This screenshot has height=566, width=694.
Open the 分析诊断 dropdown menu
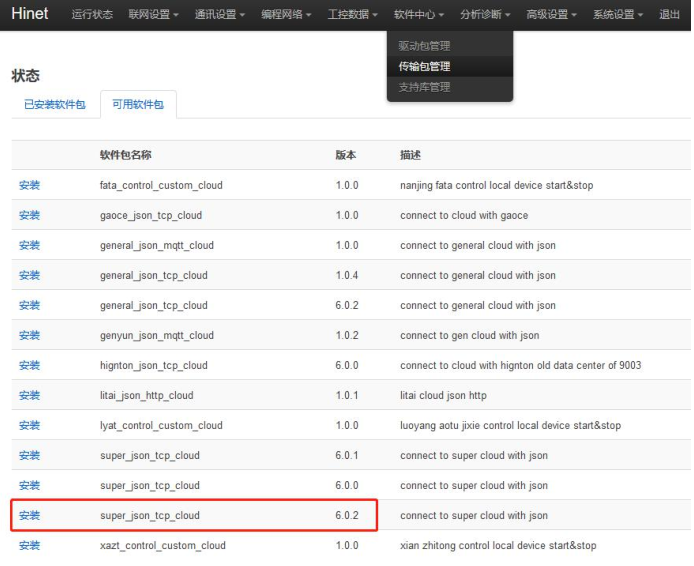coord(485,15)
